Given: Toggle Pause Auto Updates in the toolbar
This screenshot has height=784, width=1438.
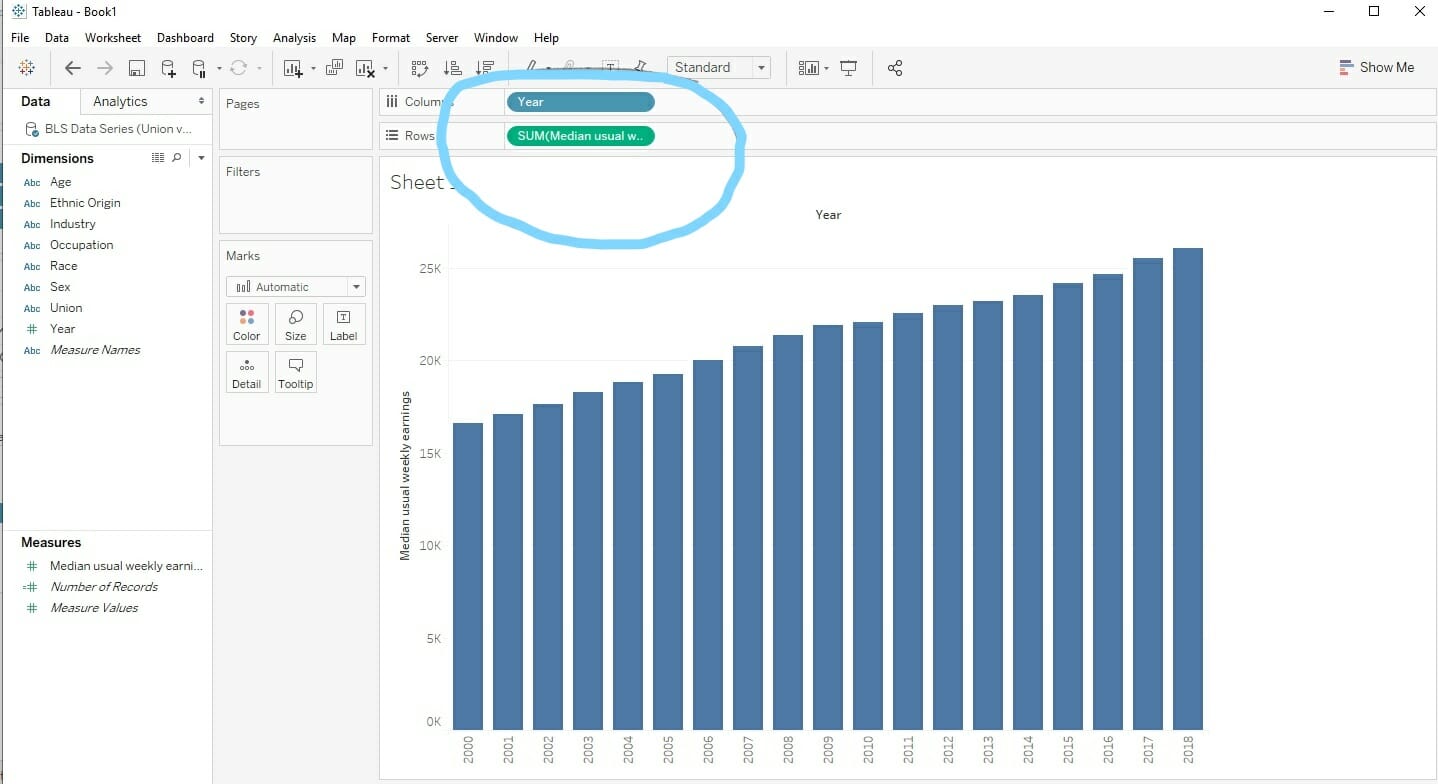Looking at the screenshot, I should 198,67.
